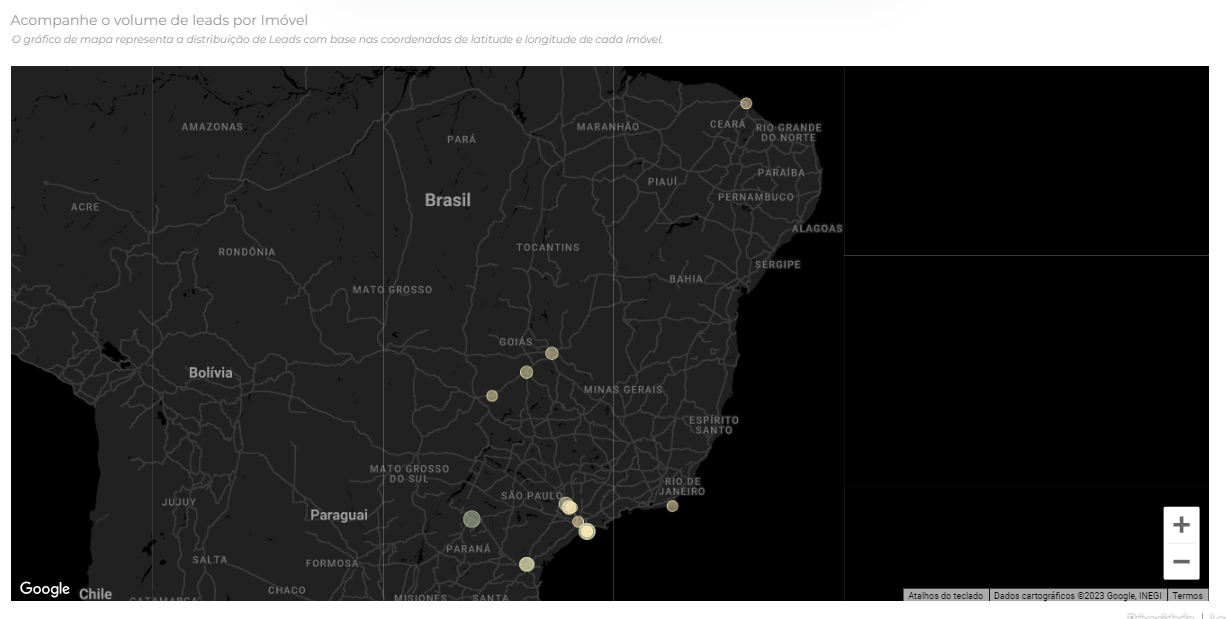This screenshot has height=619, width=1226.
Task: Click the MARANHÃO state label
Action: click(608, 127)
